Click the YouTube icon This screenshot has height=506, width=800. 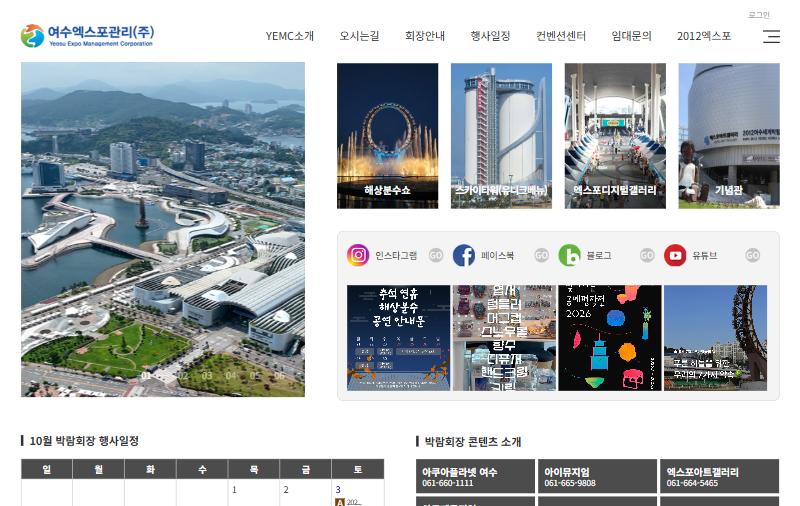pos(675,255)
